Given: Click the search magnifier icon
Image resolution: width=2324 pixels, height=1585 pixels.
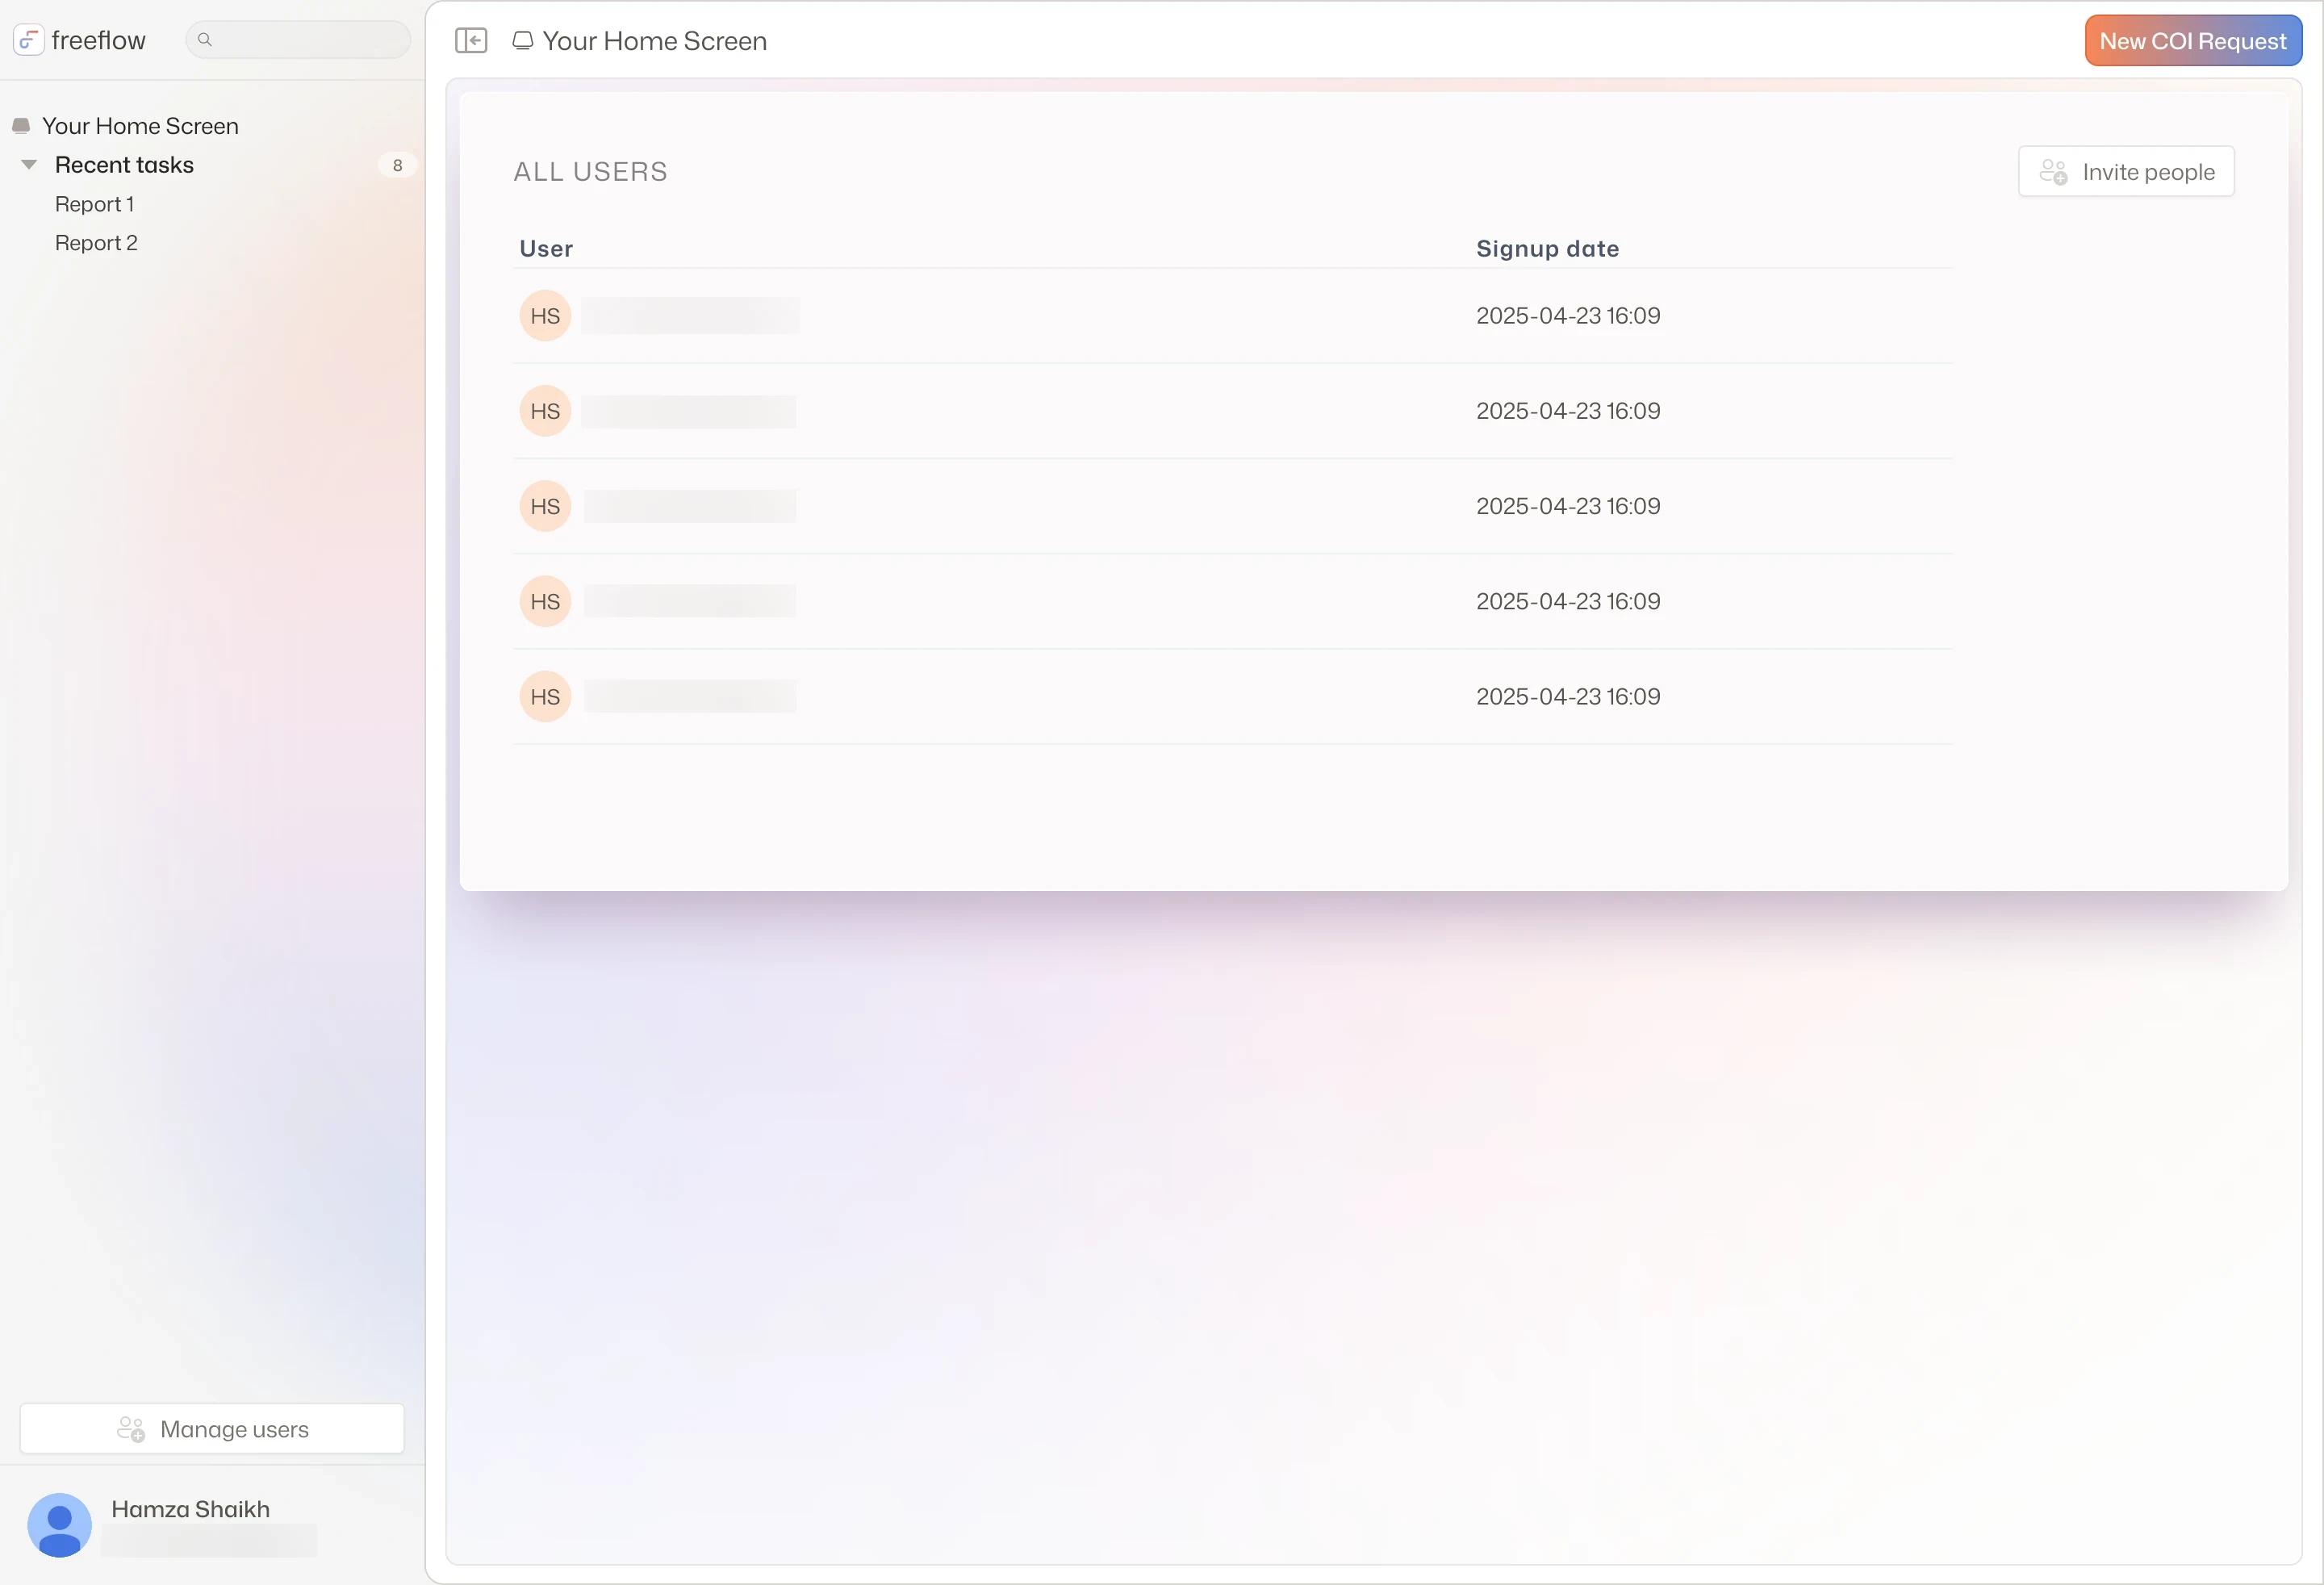Looking at the screenshot, I should tap(205, 40).
